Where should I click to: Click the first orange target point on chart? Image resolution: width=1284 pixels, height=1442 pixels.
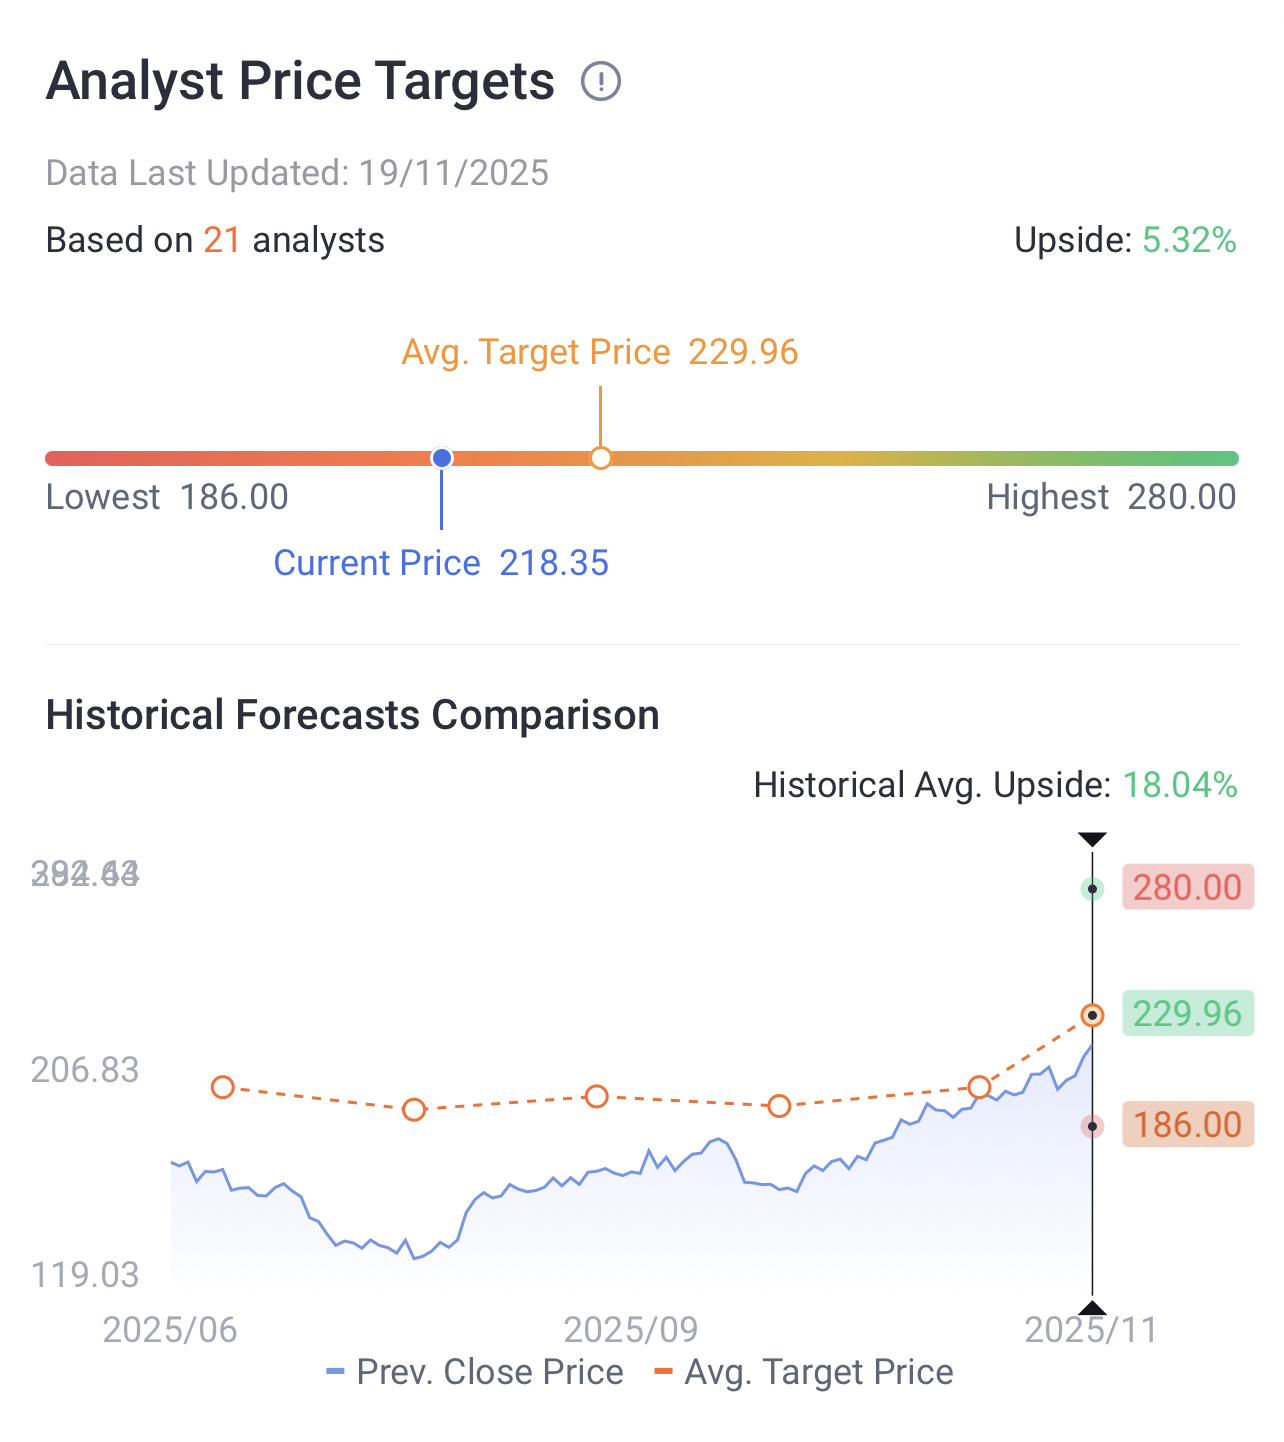coord(223,1087)
